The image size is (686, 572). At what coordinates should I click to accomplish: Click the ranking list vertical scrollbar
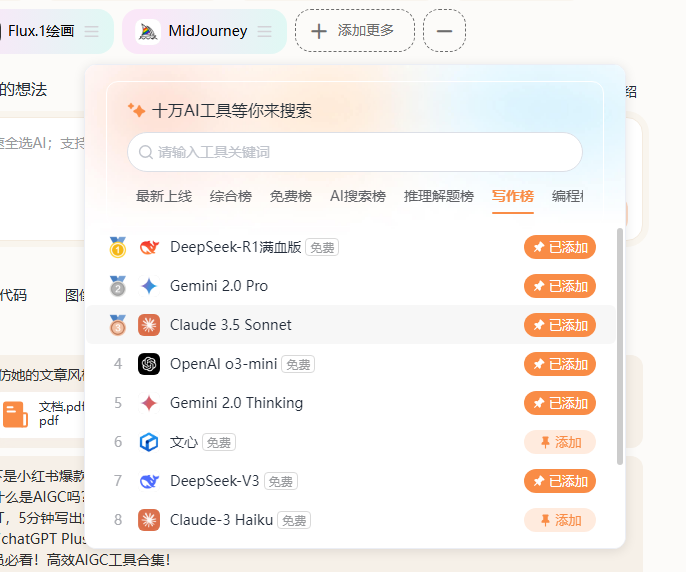point(620,346)
